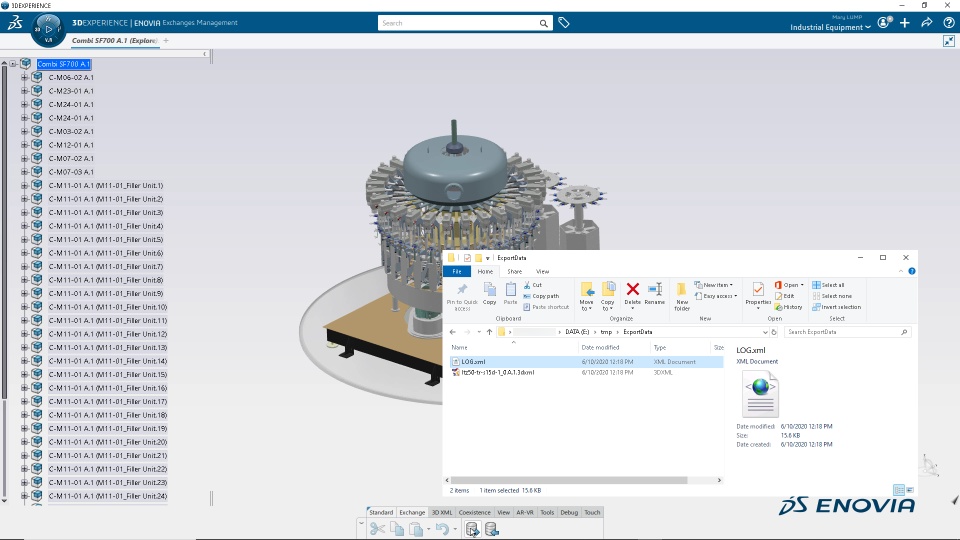Switch to the 3D XML toolbar tab
Screen dimensions: 960x540
(x=441, y=512)
